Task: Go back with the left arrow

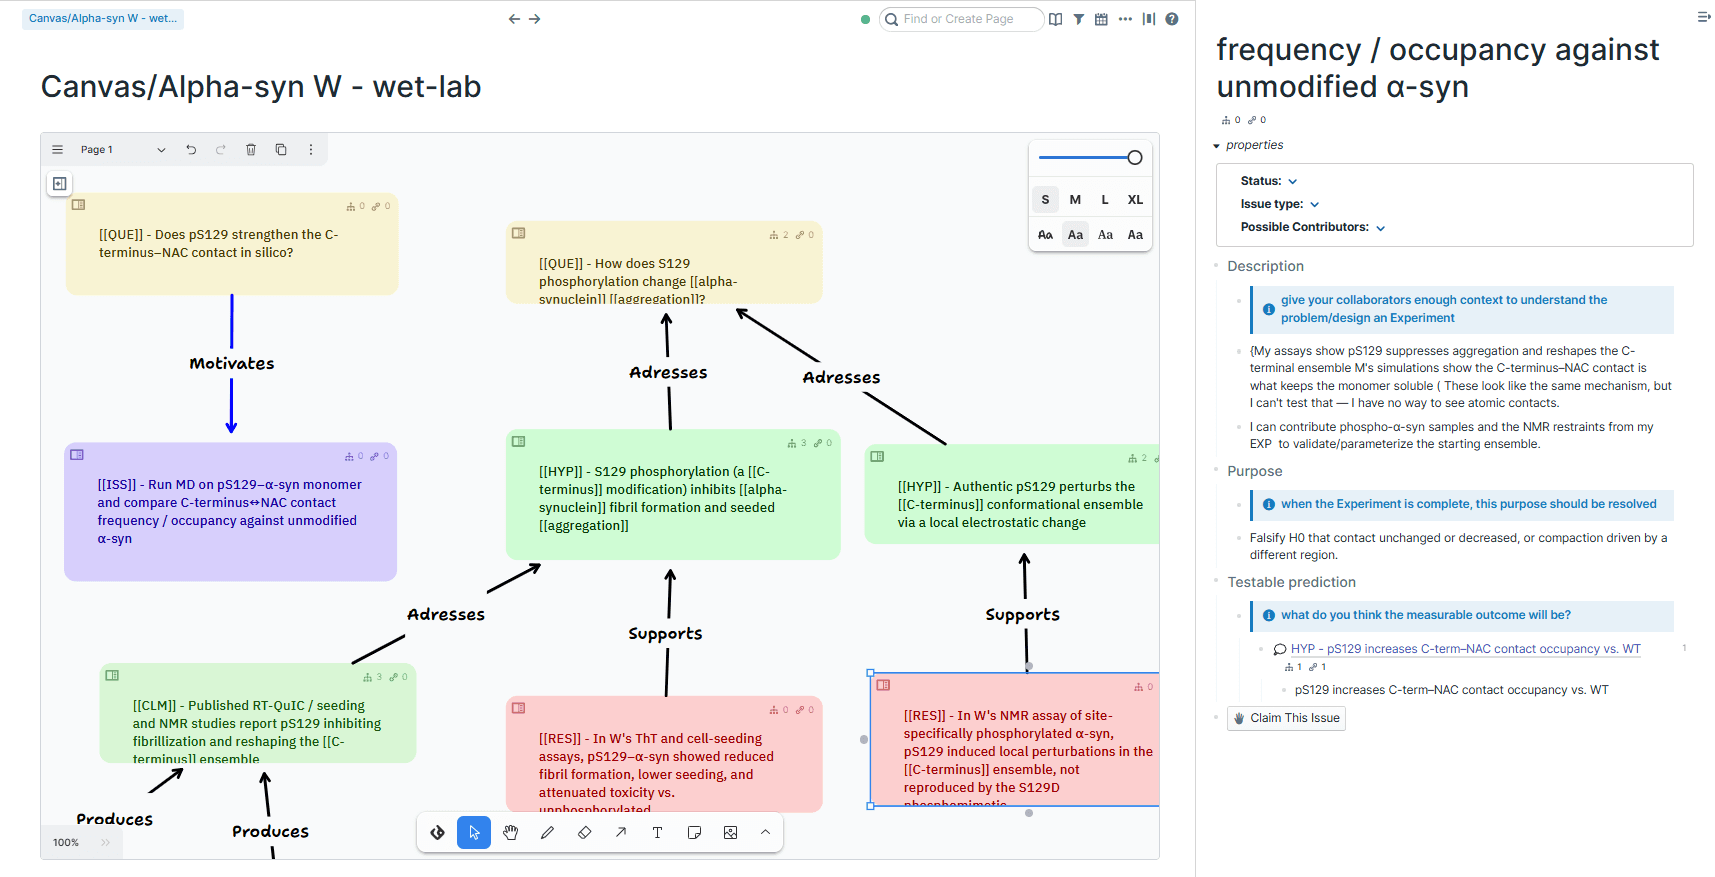Action: click(514, 19)
